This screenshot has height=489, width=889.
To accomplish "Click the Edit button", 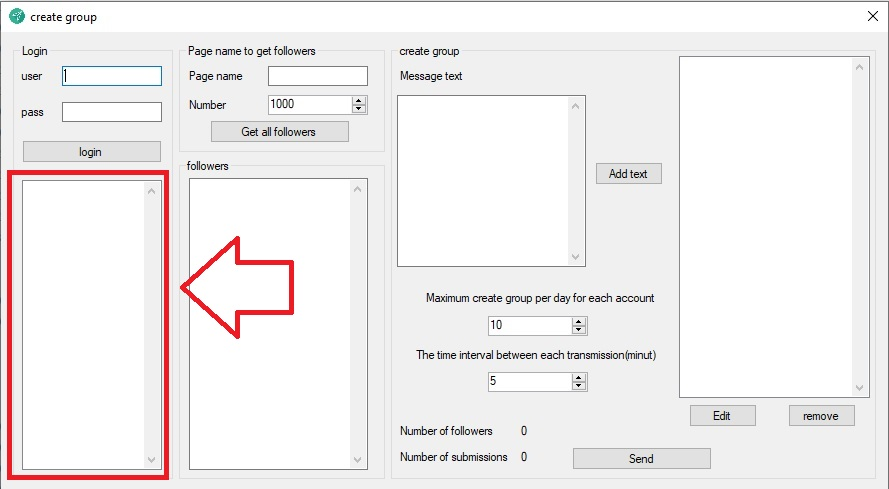I will point(721,415).
